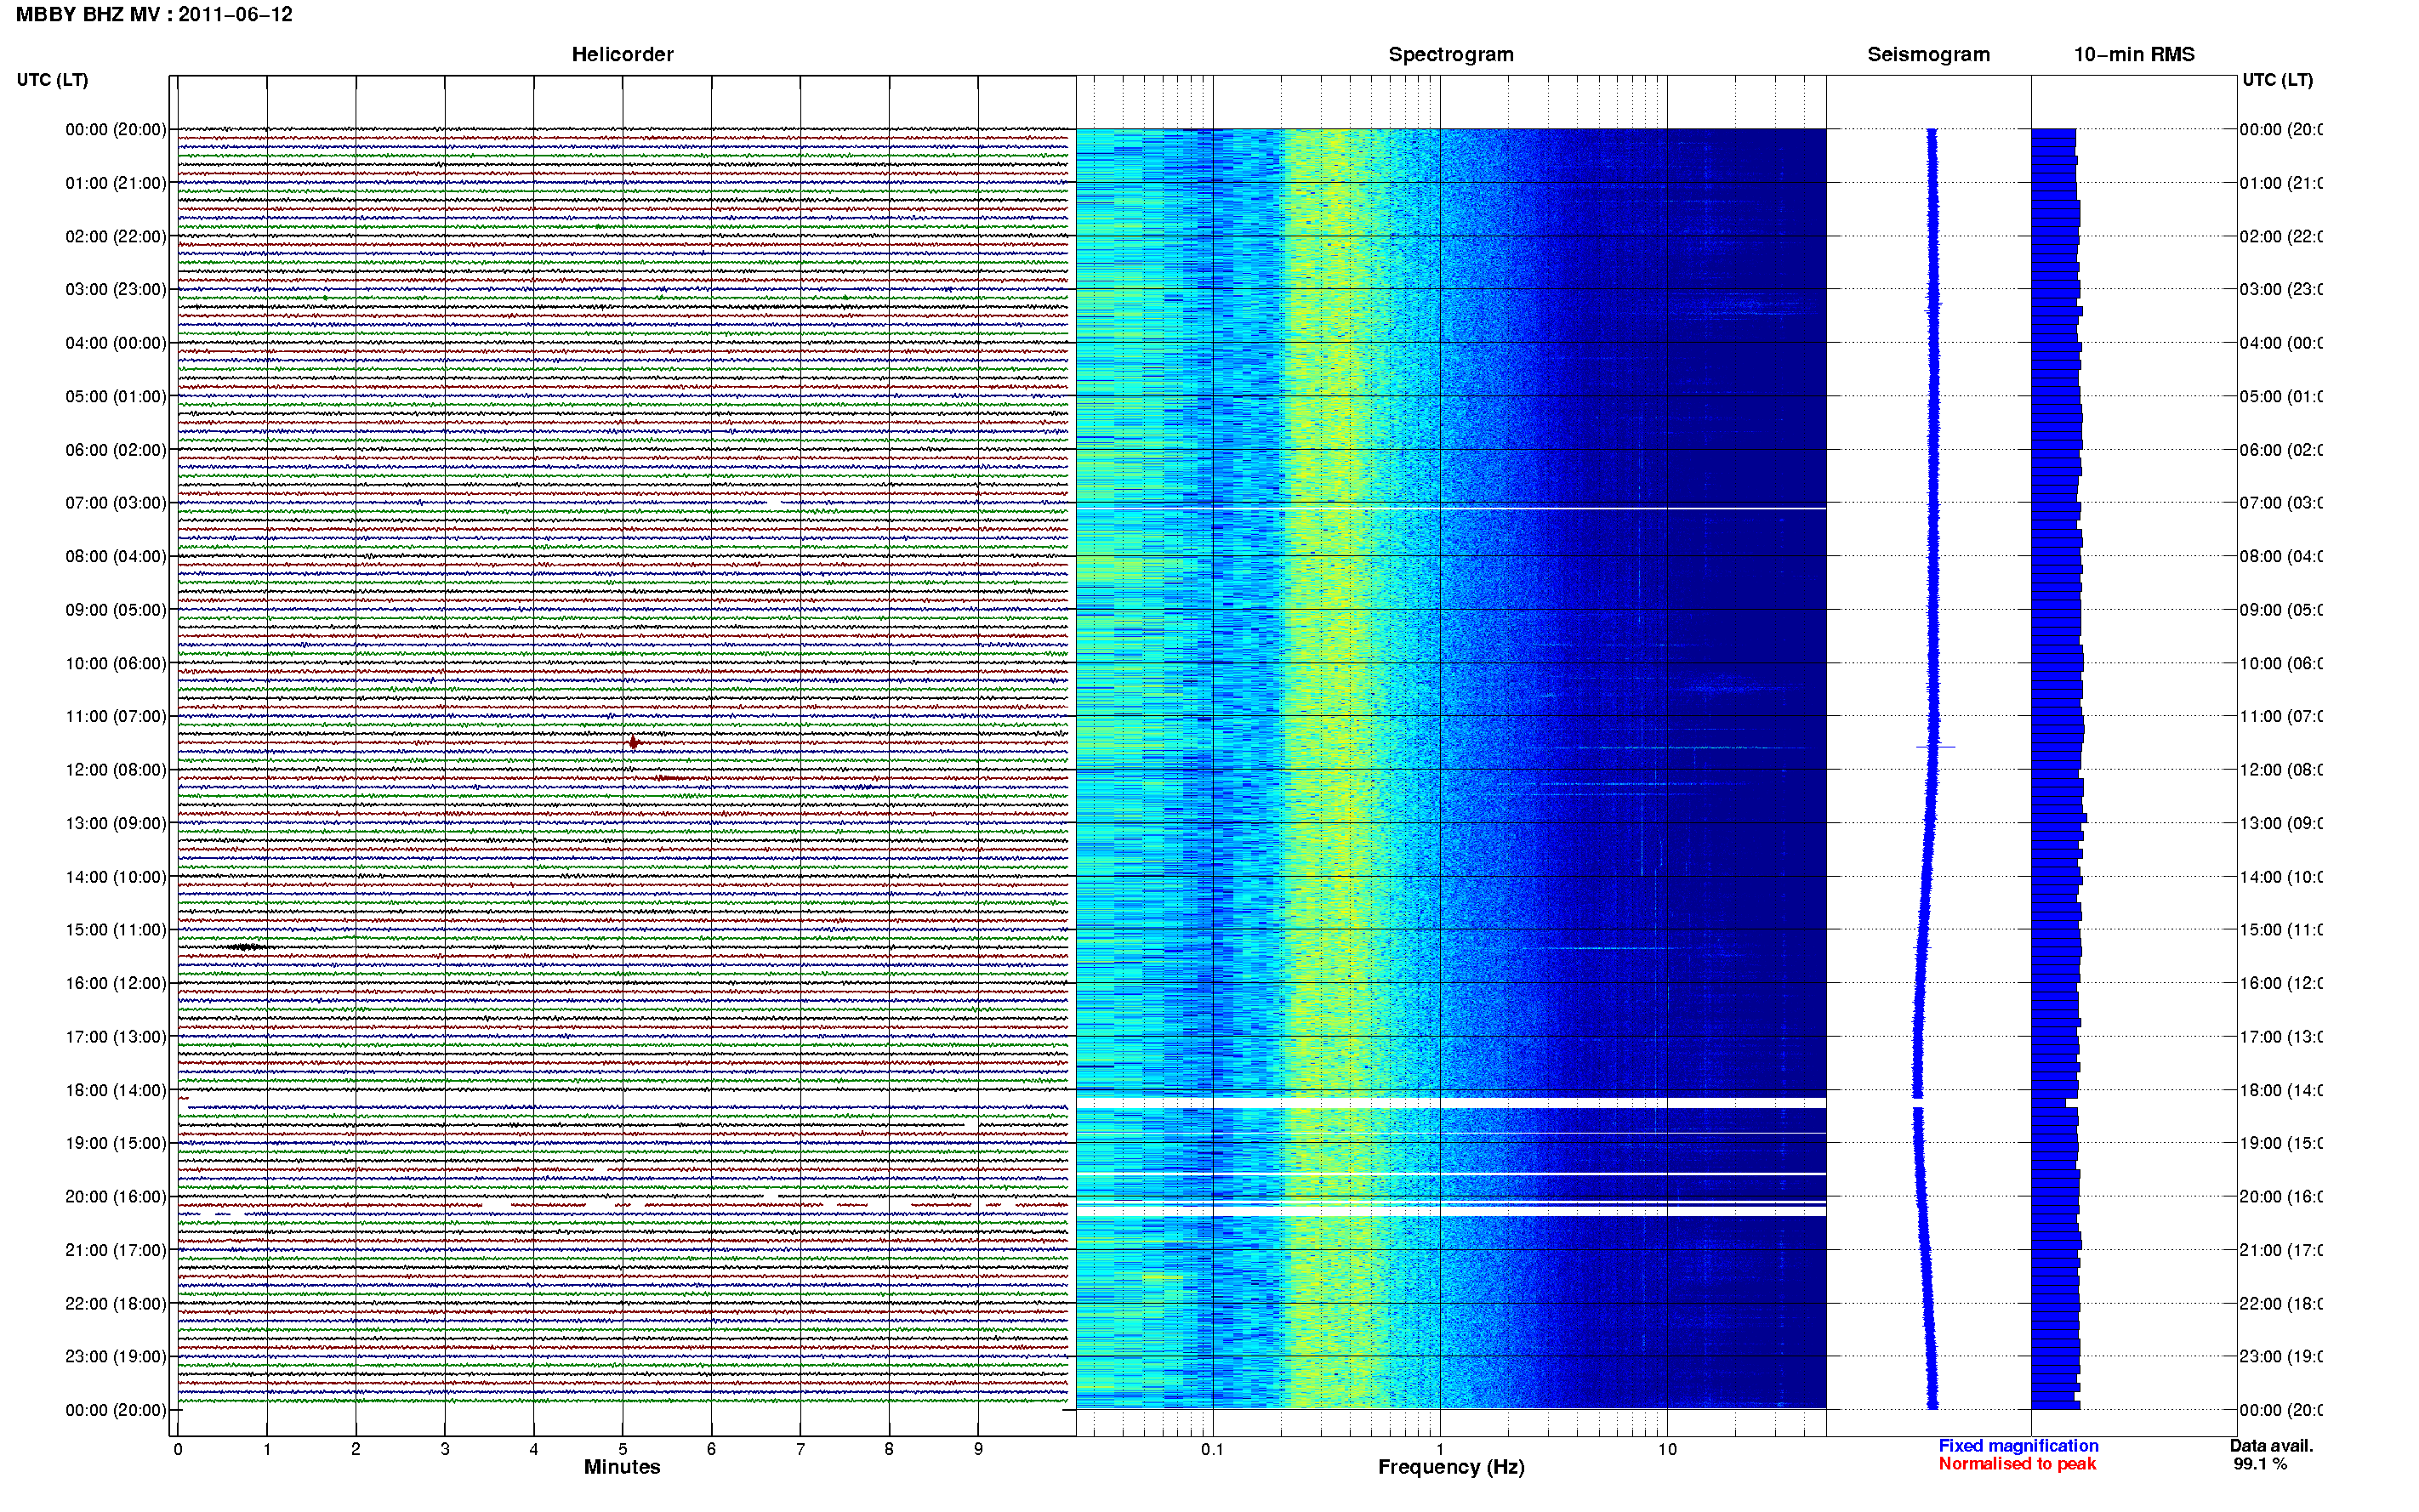The image size is (2419, 1512).
Task: Click the '99.1 %' data availability value
Action: pos(2260,1464)
